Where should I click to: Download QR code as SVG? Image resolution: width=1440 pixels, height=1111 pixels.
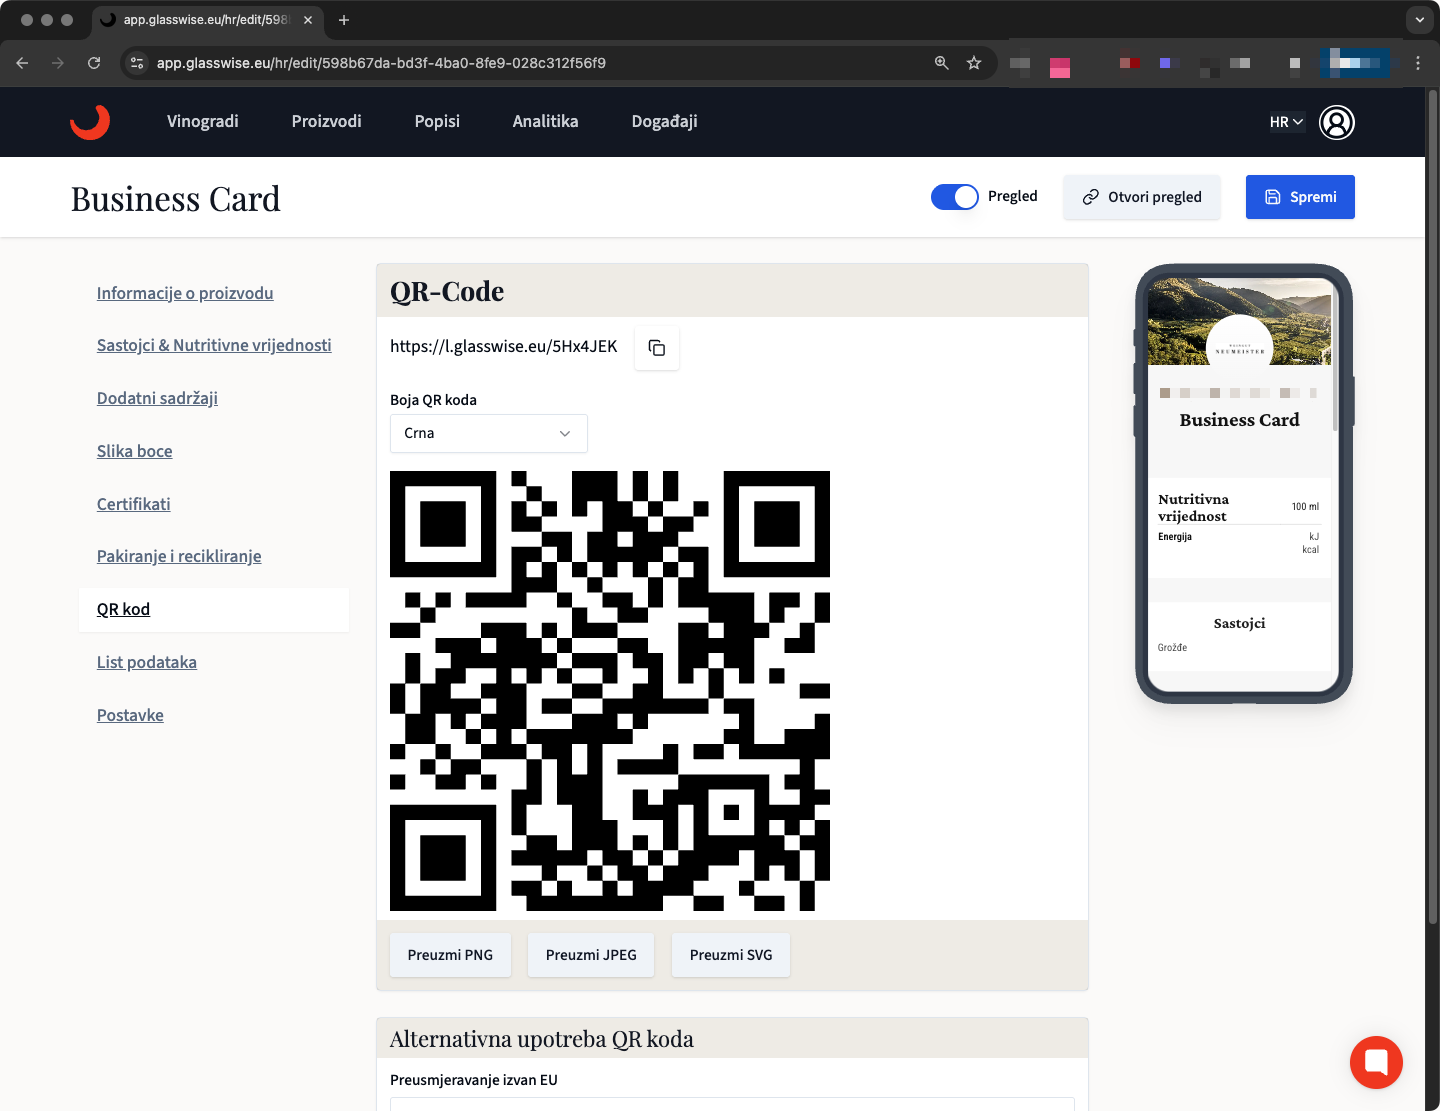pyautogui.click(x=731, y=955)
